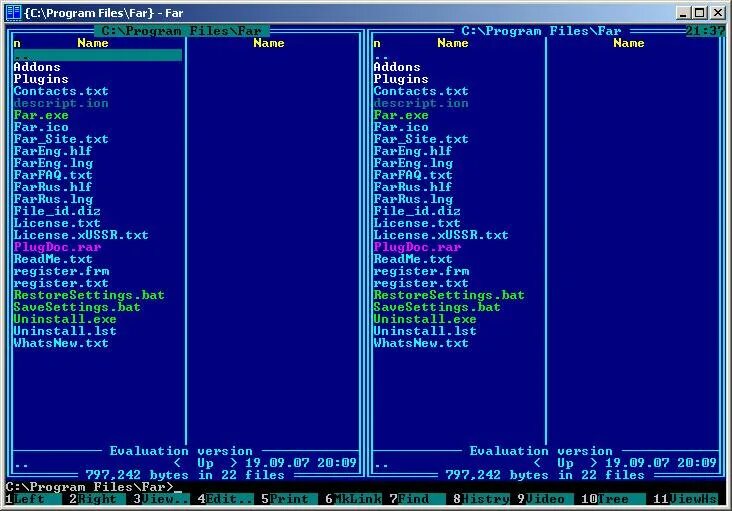Select the 1 Left key bar button
The width and height of the screenshot is (732, 511).
tap(33, 499)
